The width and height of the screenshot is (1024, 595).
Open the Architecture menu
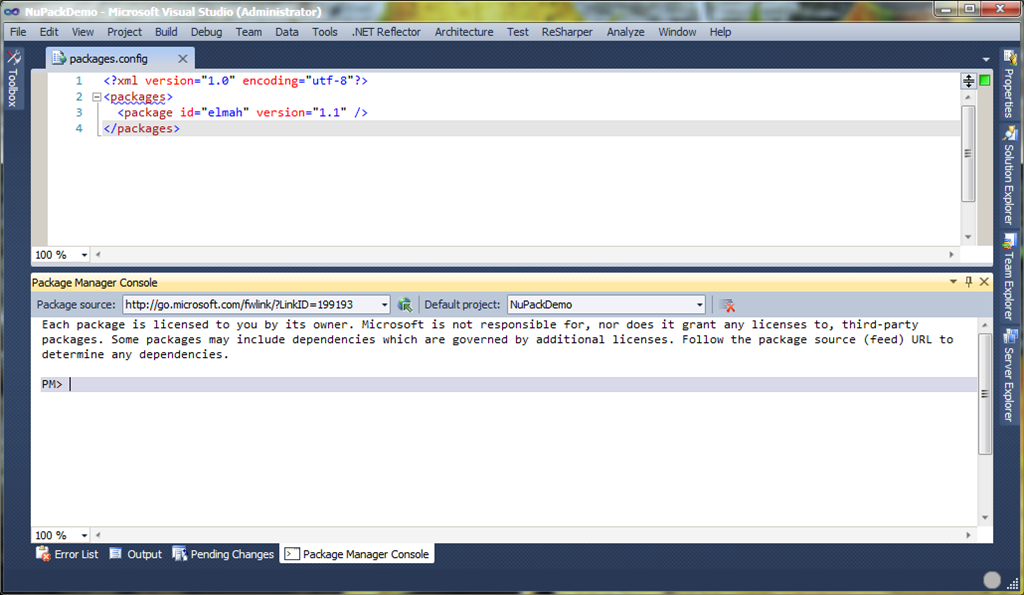click(x=464, y=32)
